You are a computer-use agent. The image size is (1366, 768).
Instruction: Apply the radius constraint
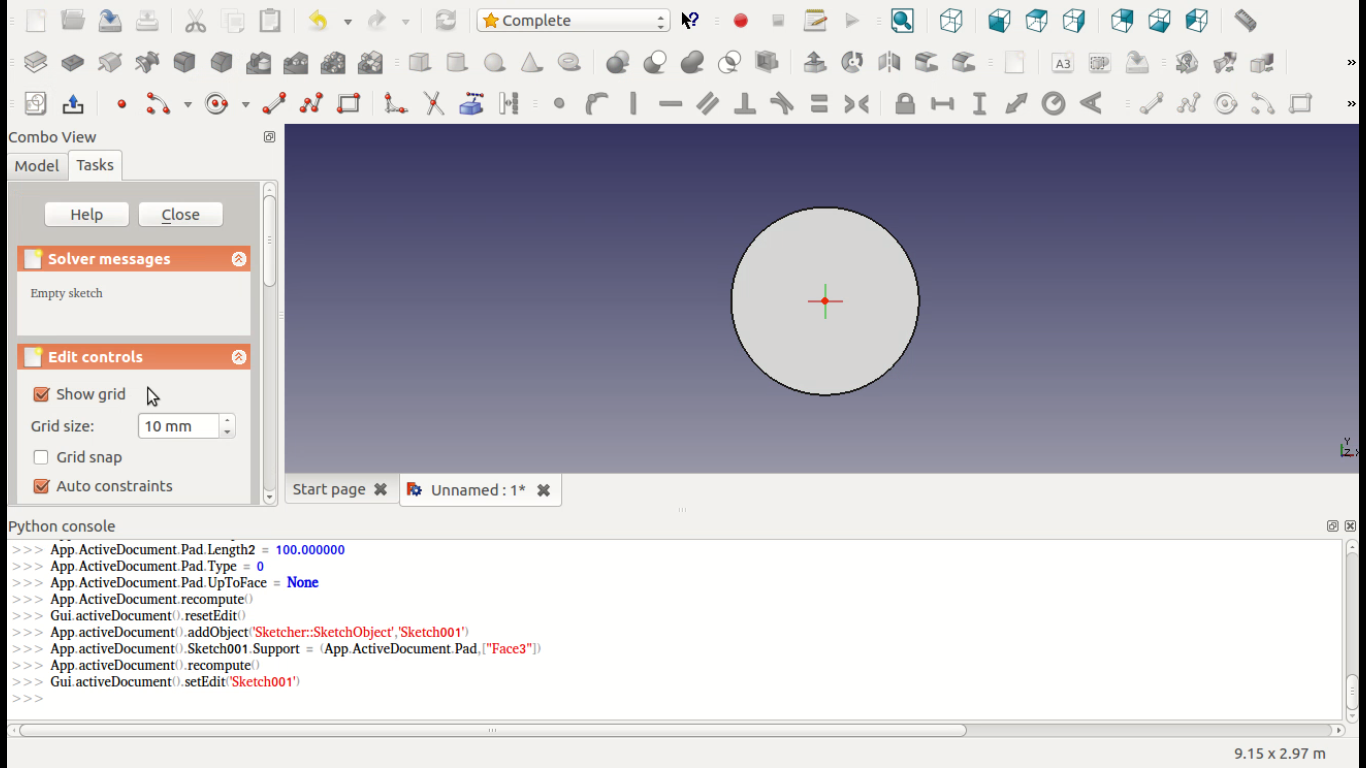(1054, 104)
